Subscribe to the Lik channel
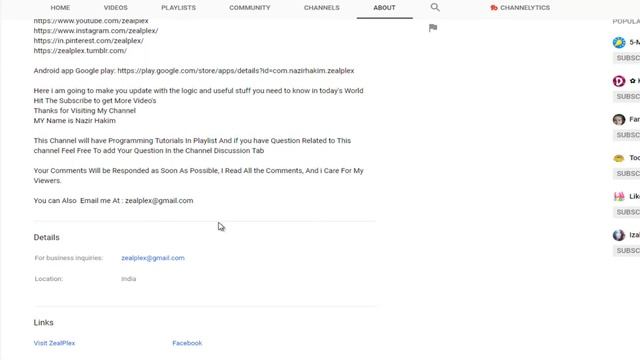640x360 pixels. click(627, 212)
